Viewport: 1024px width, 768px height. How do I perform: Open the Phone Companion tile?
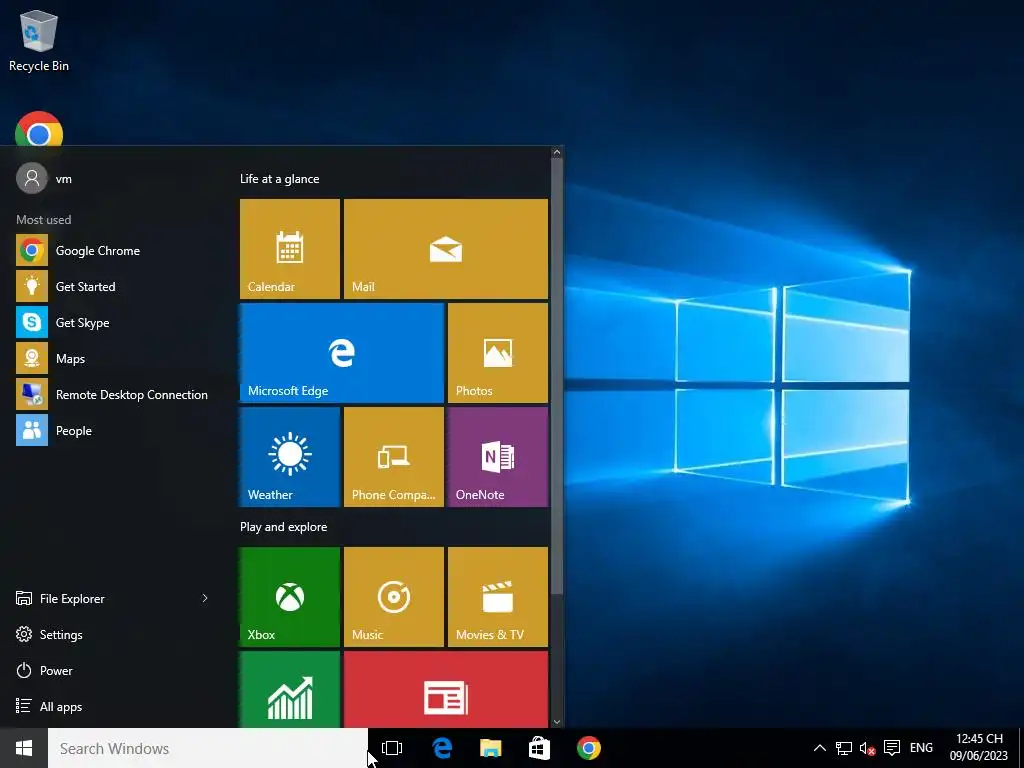coord(394,456)
